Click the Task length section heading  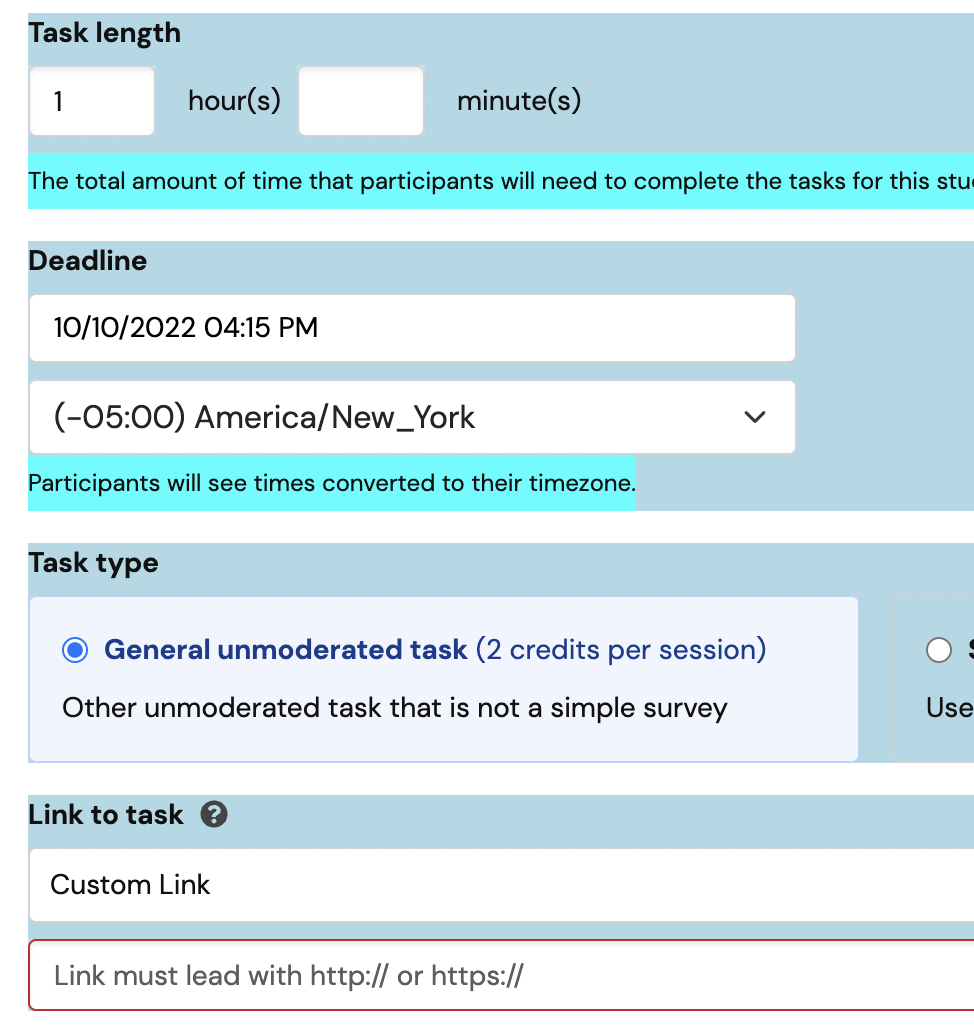[x=104, y=33]
